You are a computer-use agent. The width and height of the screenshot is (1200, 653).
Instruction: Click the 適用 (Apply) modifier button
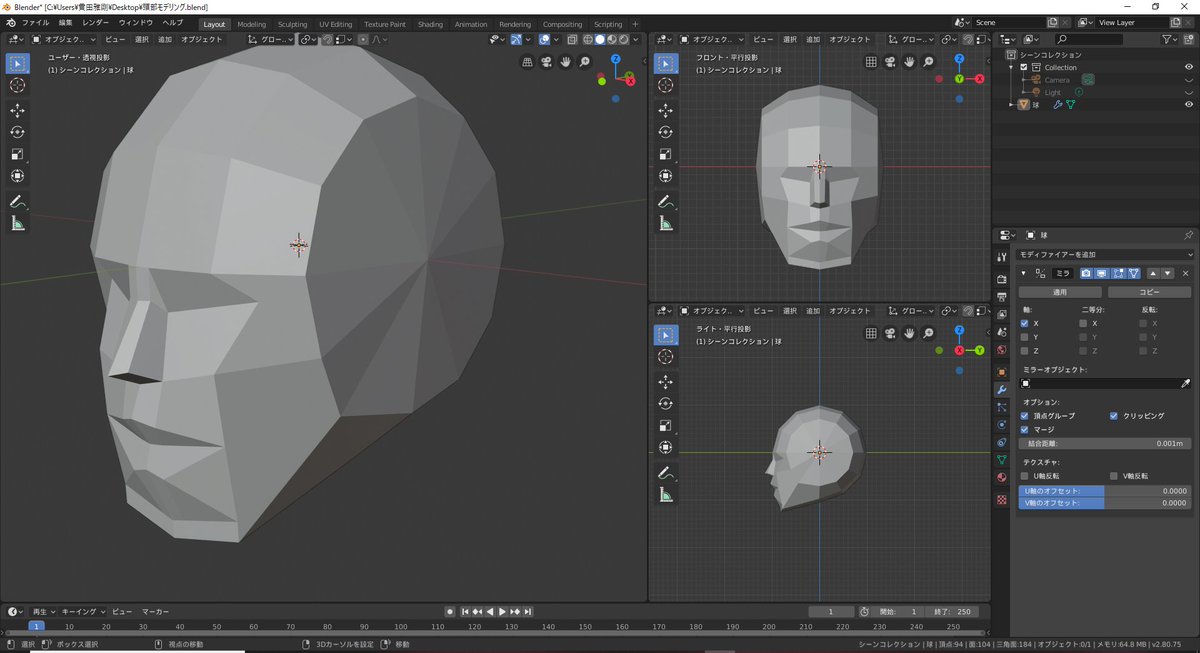point(1061,292)
